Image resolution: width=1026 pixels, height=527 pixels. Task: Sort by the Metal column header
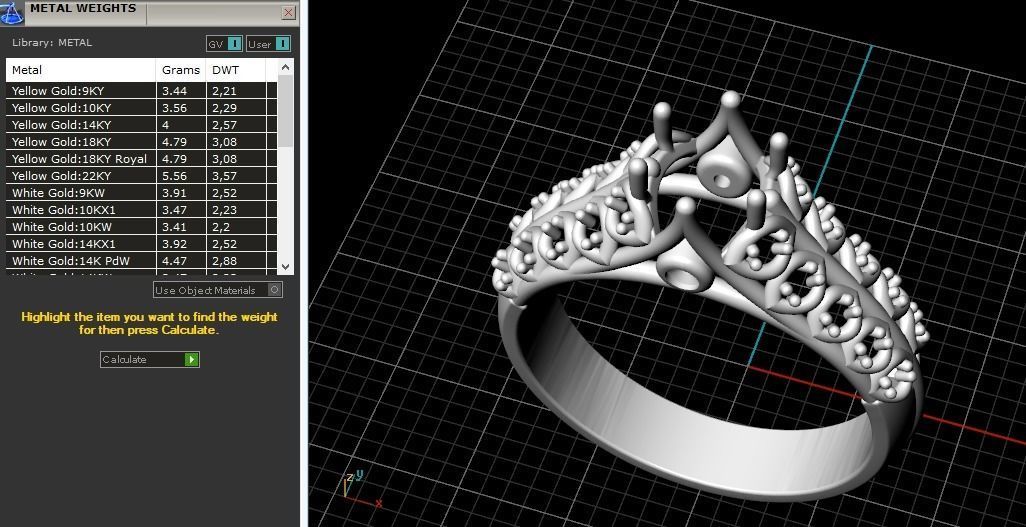[x=81, y=70]
